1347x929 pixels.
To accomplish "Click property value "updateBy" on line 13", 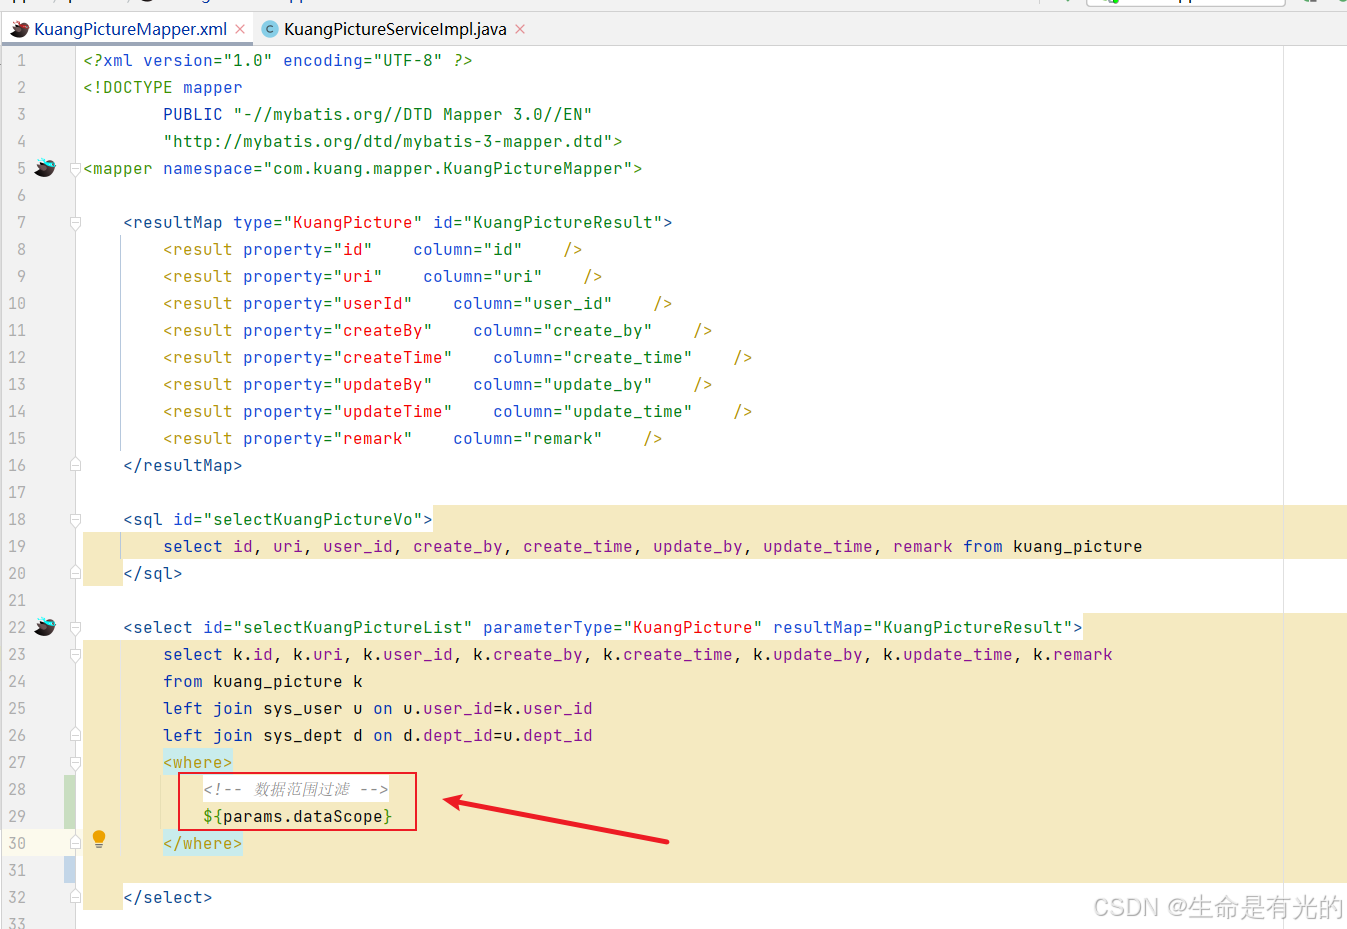I will coord(383,384).
